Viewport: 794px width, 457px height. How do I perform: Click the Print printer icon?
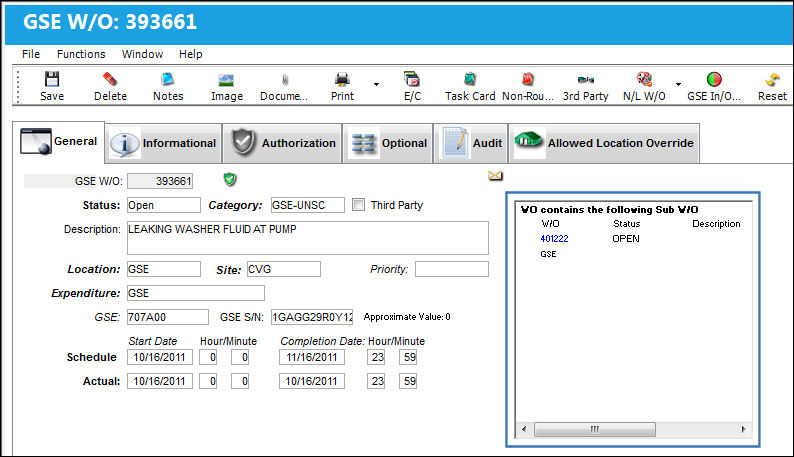pos(342,80)
